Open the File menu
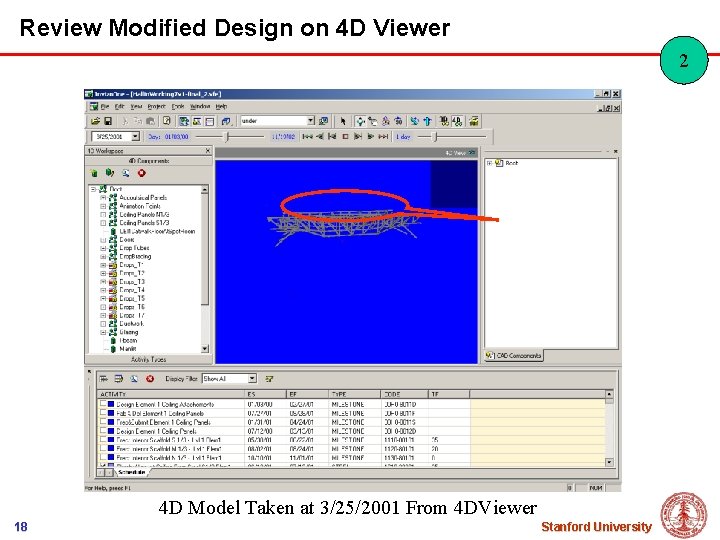This screenshot has height=540, width=720. [105, 107]
